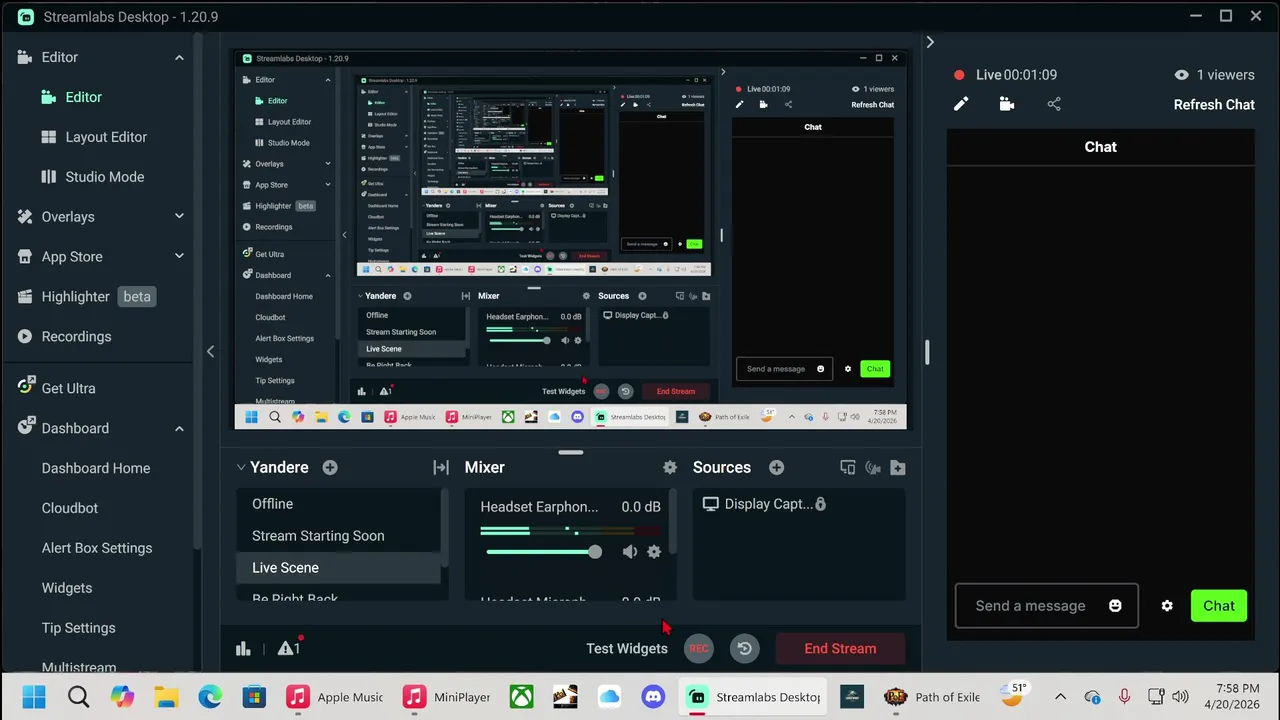The image size is (1280, 720).
Task: Show hidden system tray icons chevron
Action: (1060, 697)
